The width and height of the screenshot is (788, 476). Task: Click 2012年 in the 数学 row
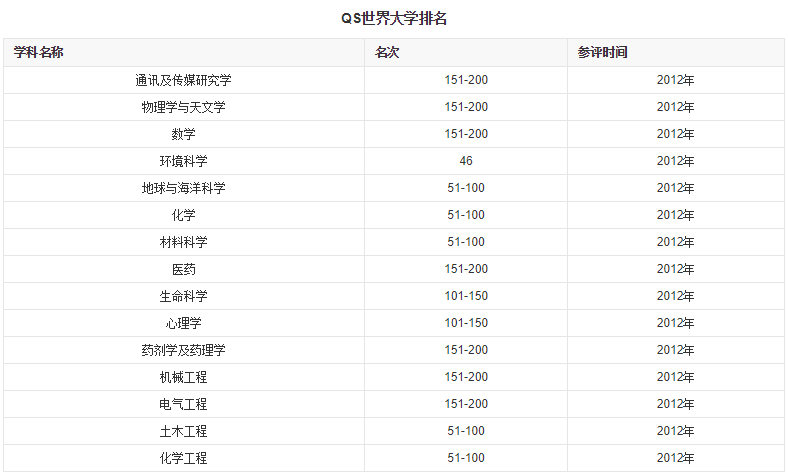(x=675, y=134)
